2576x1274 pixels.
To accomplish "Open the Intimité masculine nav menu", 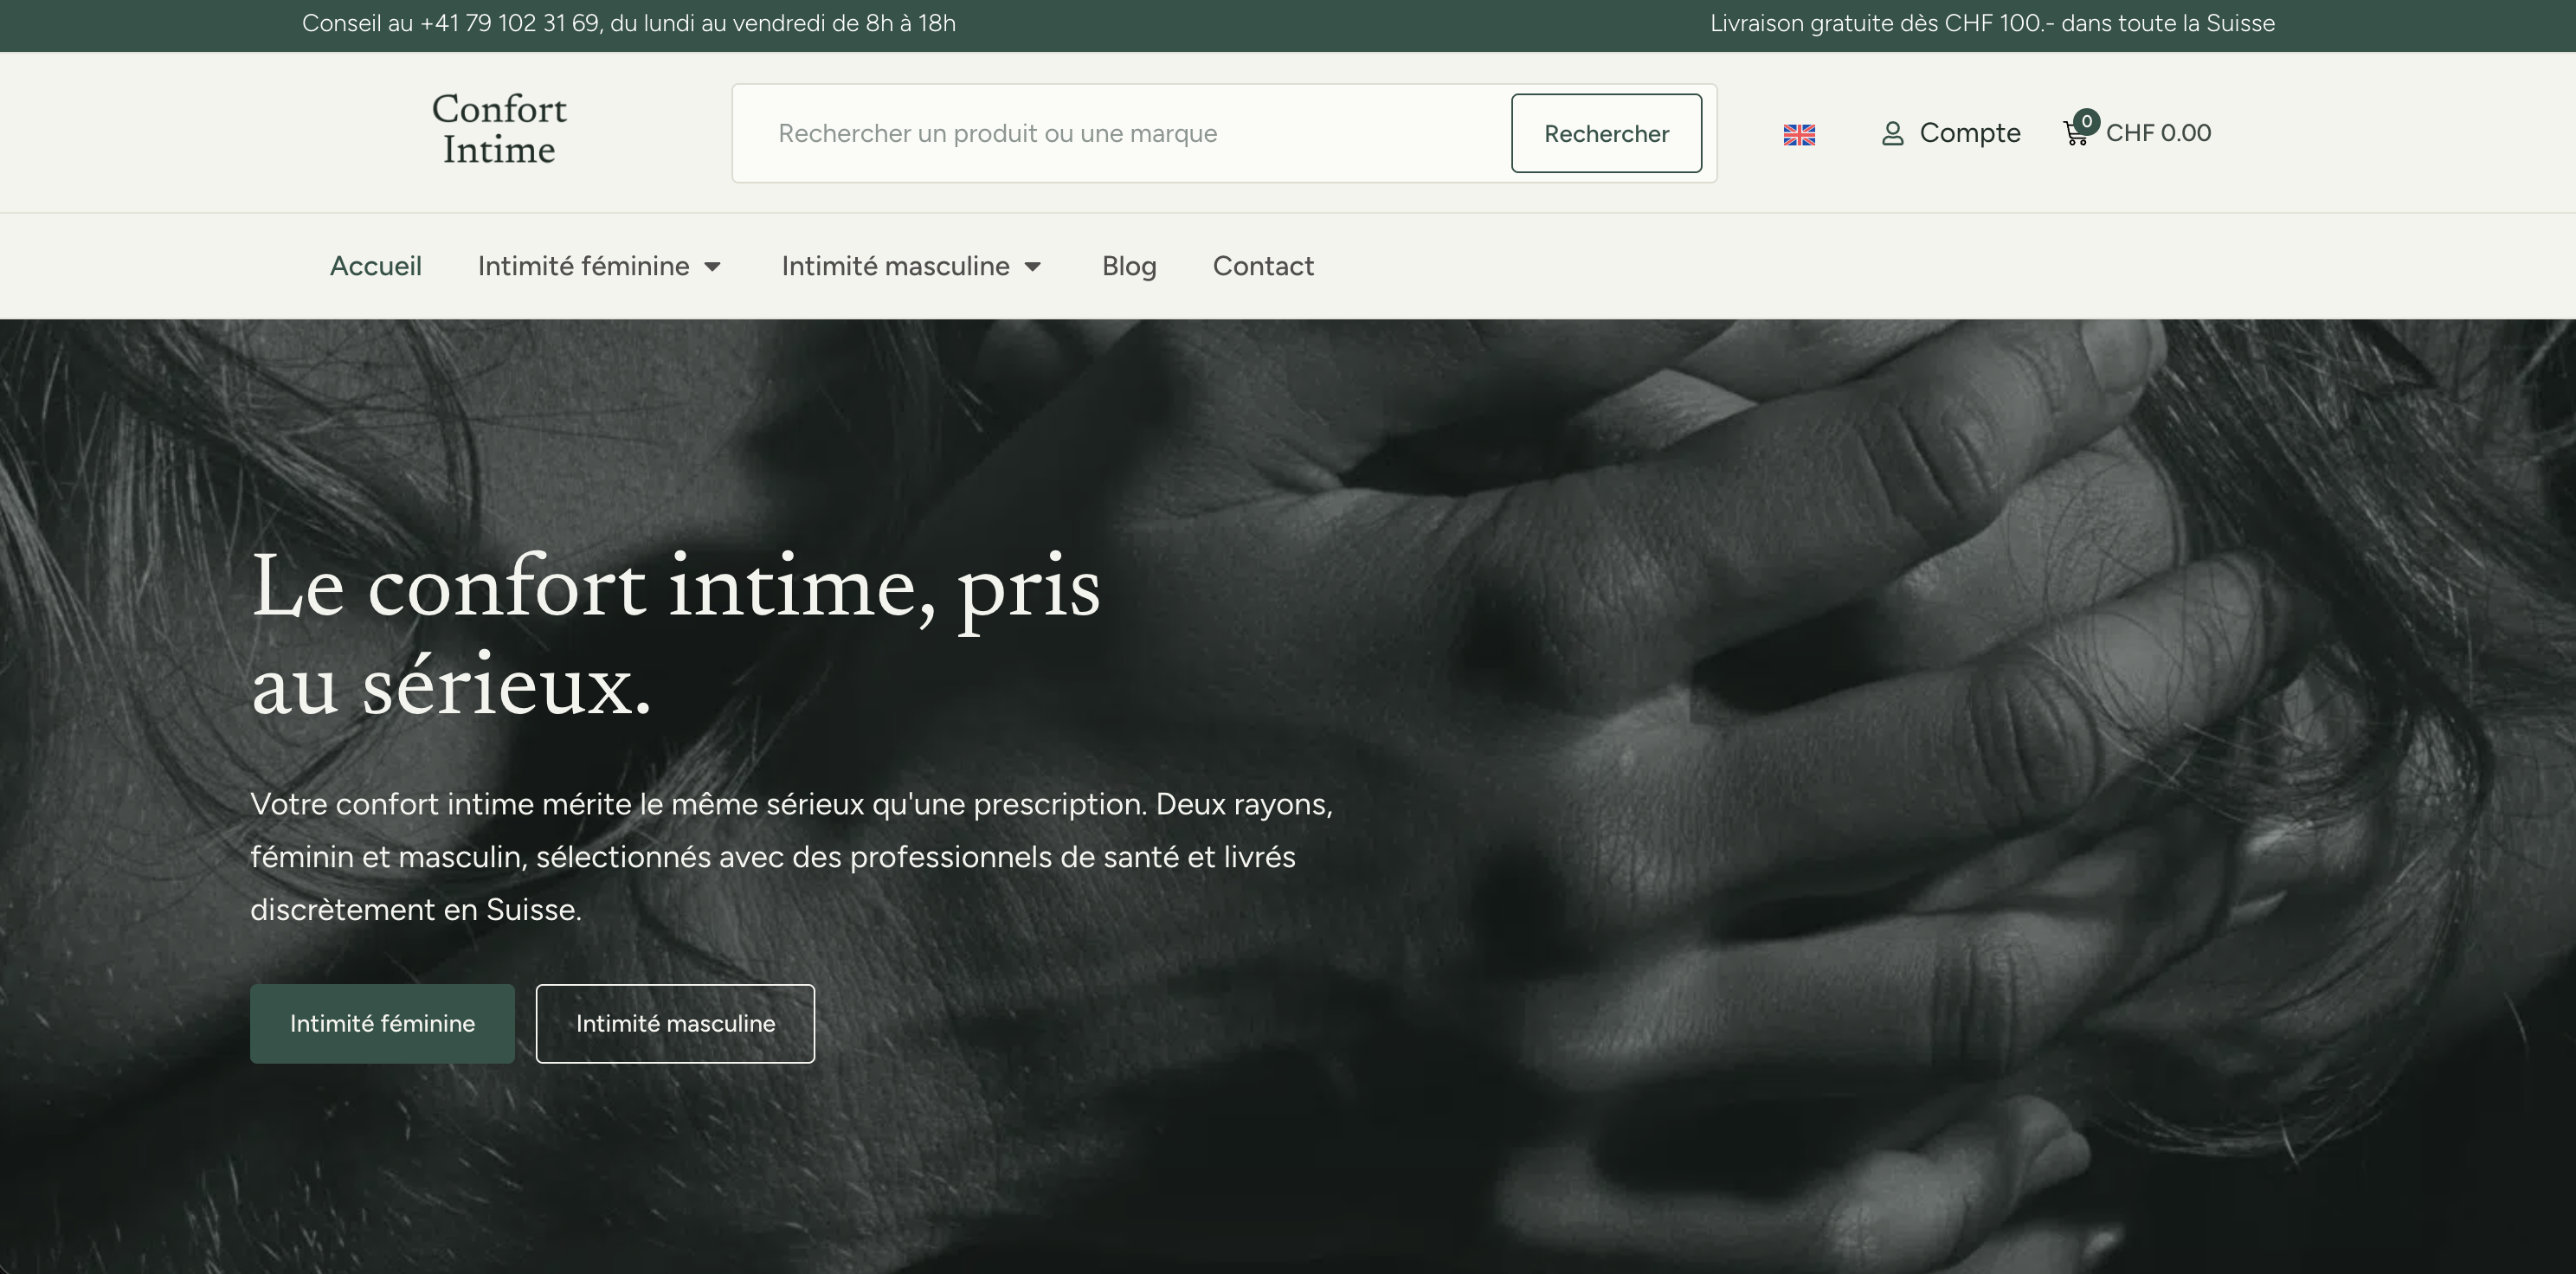I will point(895,266).
